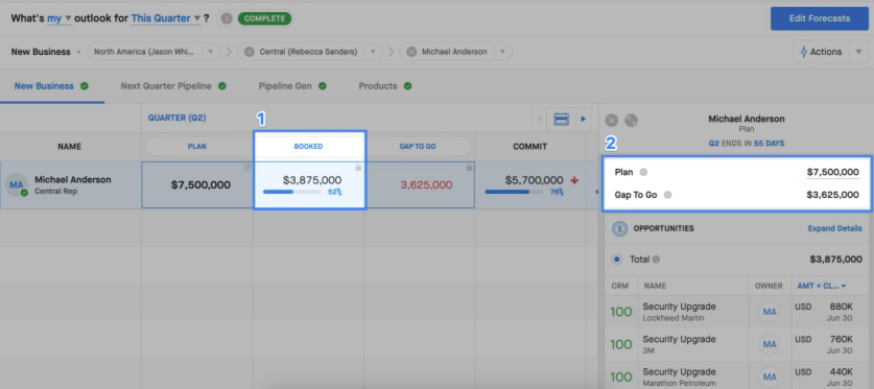The image size is (874, 389).
Task: Click lock icon in booked cell
Action: (358, 167)
